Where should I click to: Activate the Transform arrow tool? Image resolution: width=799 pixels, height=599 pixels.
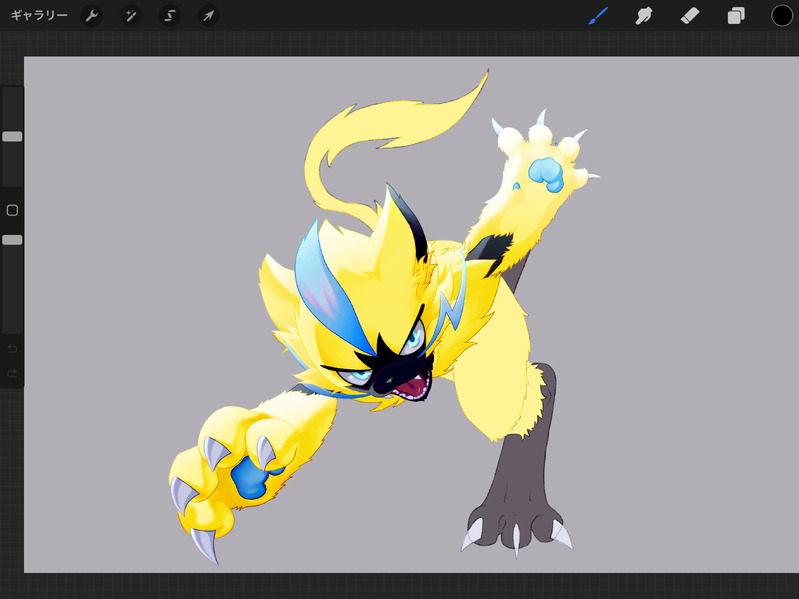coord(208,16)
